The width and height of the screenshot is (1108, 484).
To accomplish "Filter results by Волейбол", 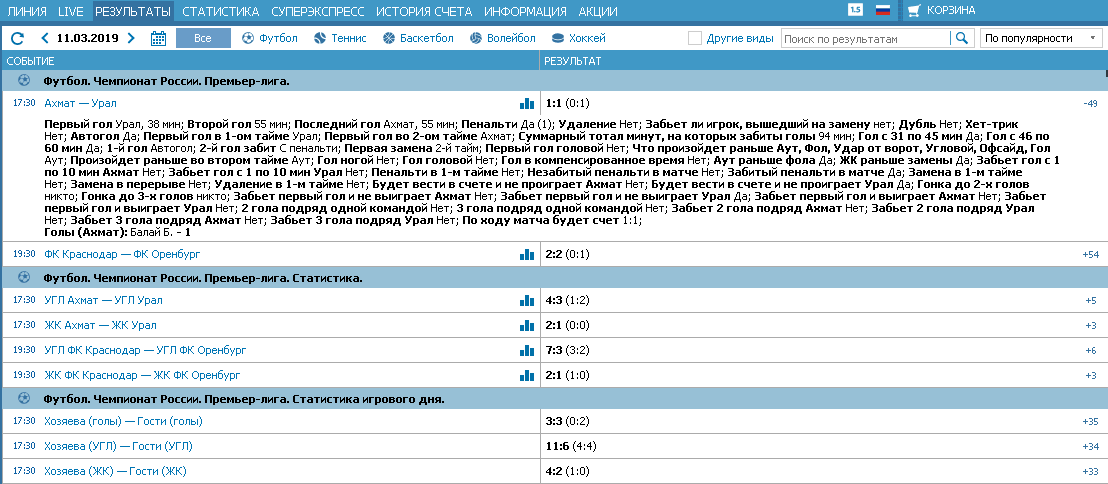I will (502, 38).
